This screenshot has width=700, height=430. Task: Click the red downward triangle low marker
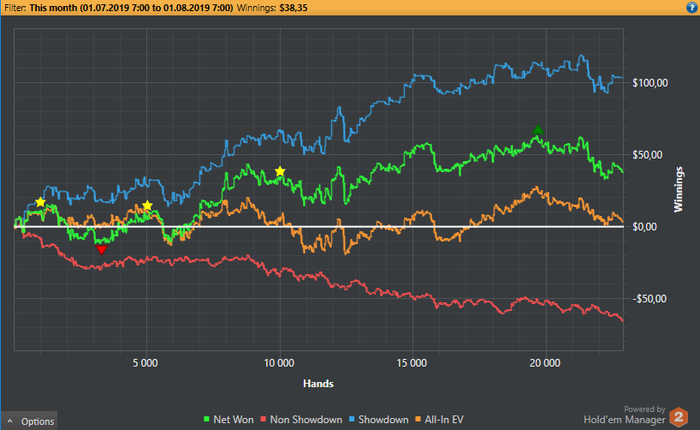(x=102, y=250)
